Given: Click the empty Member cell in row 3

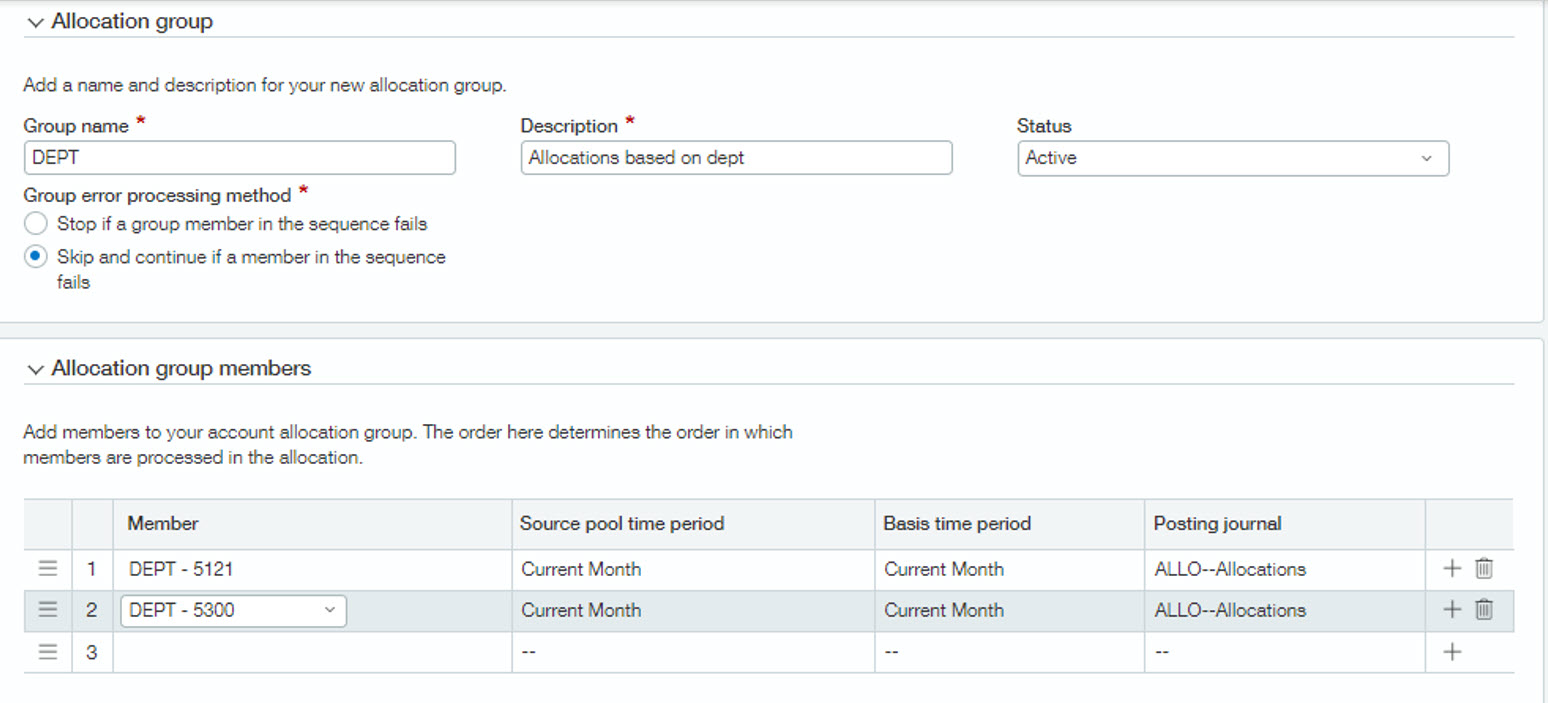Looking at the screenshot, I should point(312,652).
